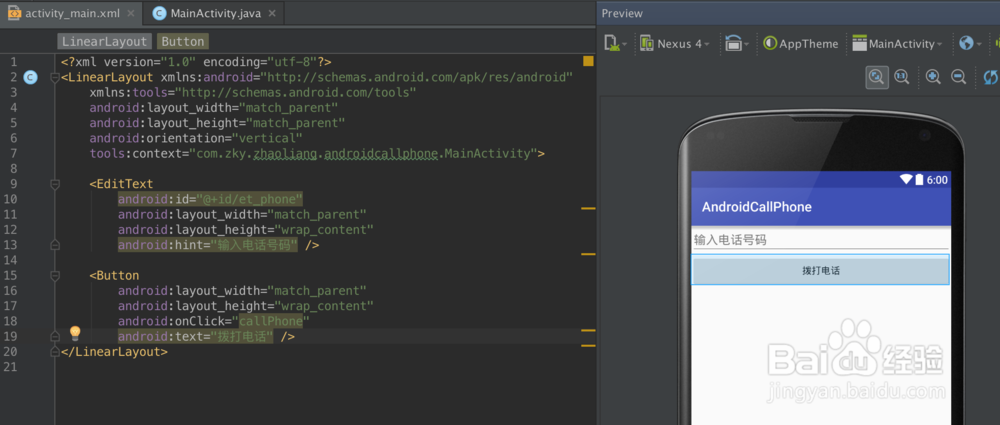This screenshot has width=1000, height=425.
Task: Click the "callPhone" onClick value
Action: 270,321
